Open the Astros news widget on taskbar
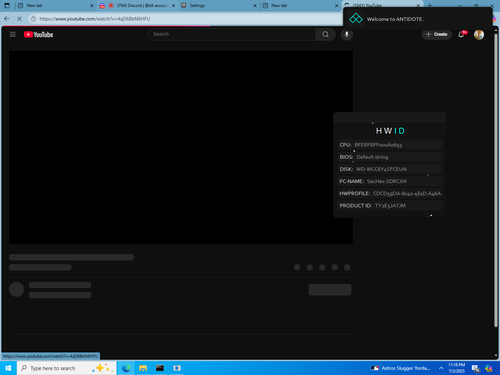The image size is (500, 375). pos(401,368)
